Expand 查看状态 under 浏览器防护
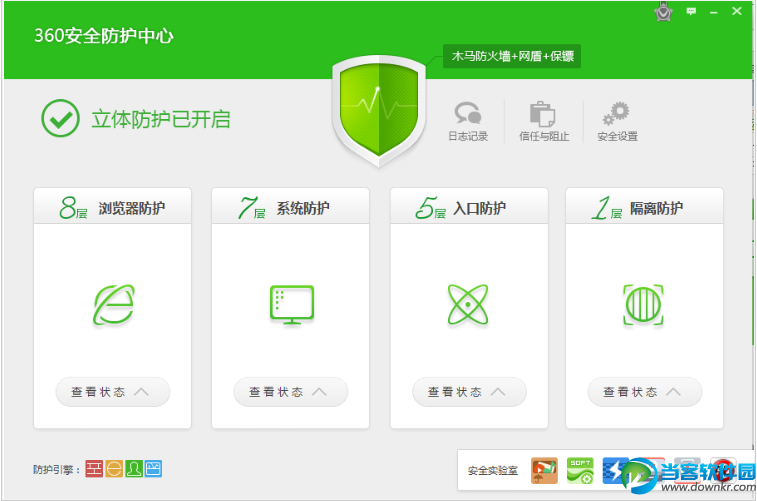Image resolution: width=757 pixels, height=501 pixels. click(x=112, y=392)
